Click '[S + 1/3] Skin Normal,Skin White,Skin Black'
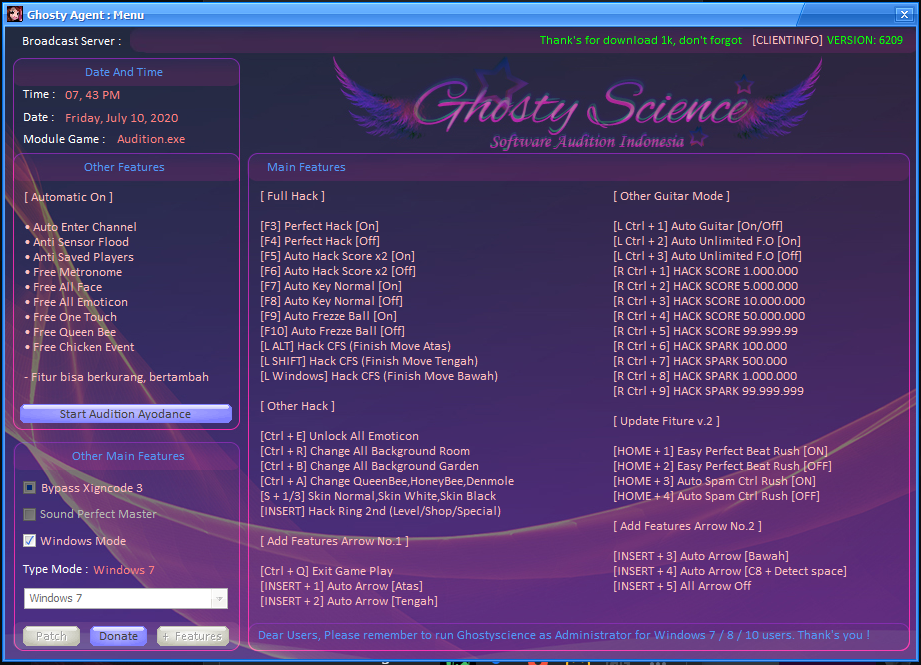The width and height of the screenshot is (921, 665). tap(378, 496)
